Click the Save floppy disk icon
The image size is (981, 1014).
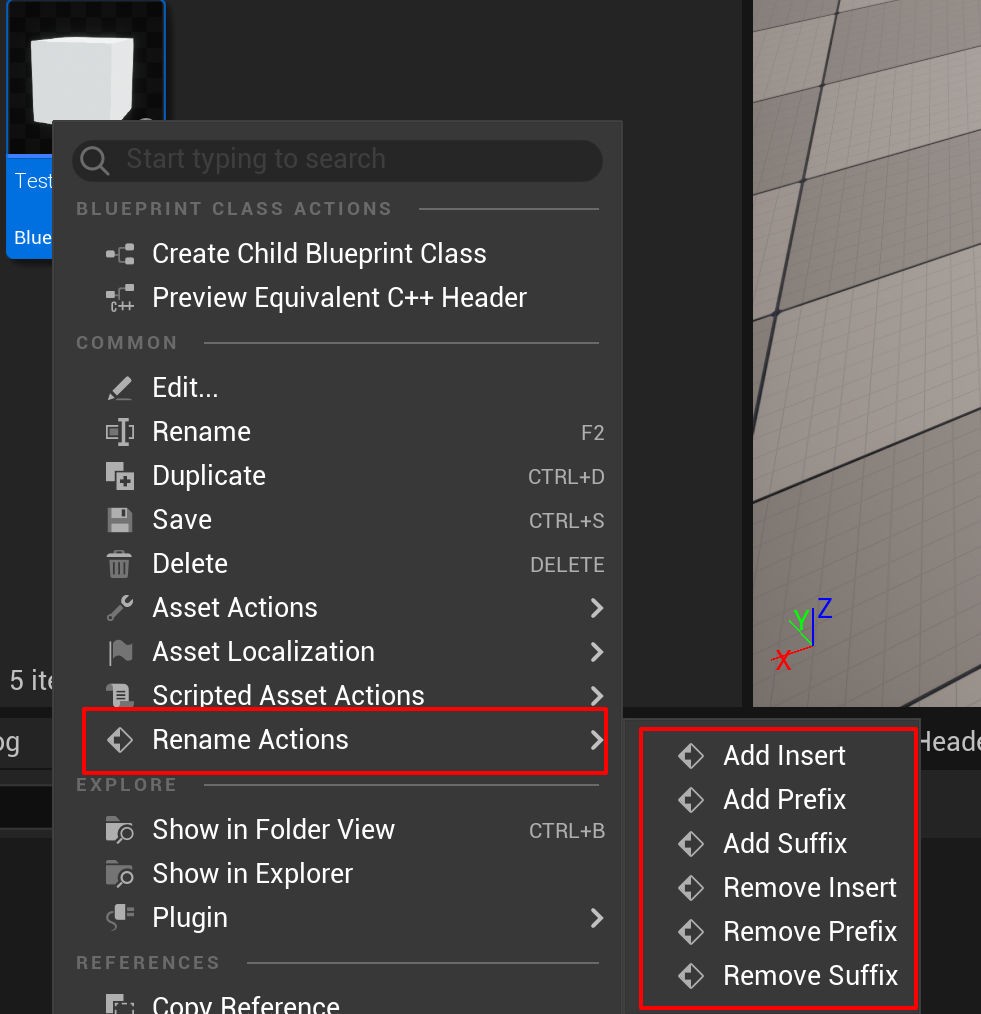tap(120, 520)
